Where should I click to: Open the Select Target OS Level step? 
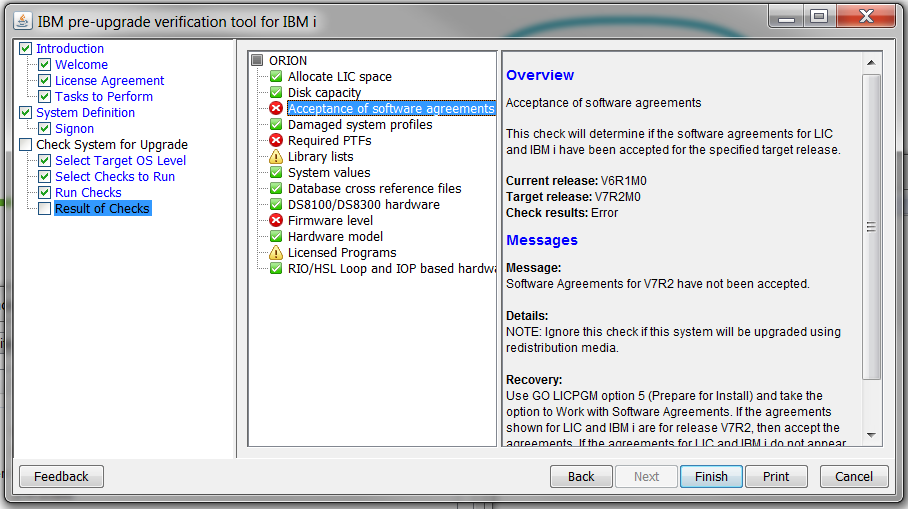120,160
